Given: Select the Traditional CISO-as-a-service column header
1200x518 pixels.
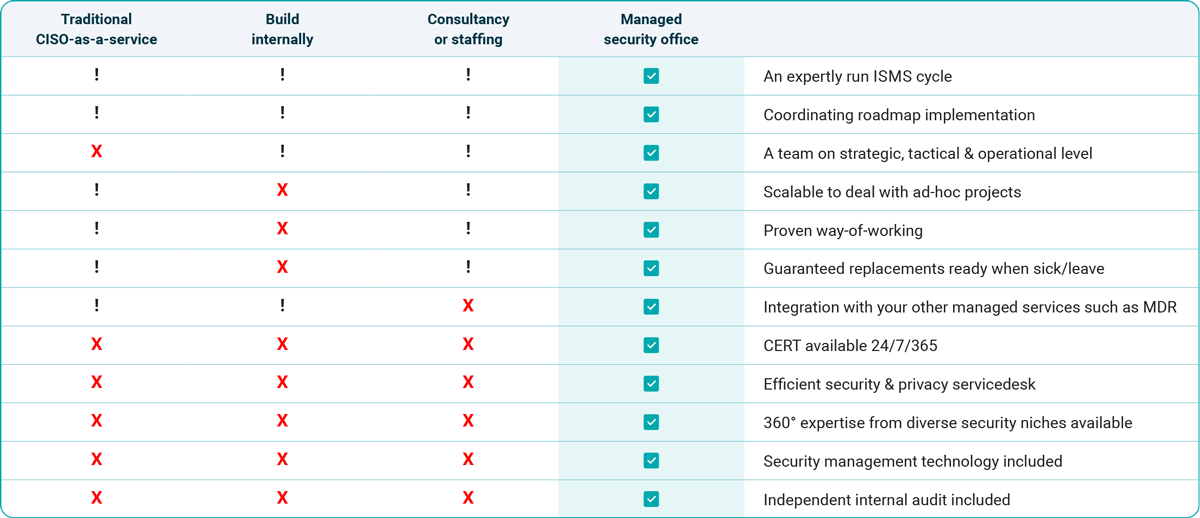Looking at the screenshot, I should 96,29.
